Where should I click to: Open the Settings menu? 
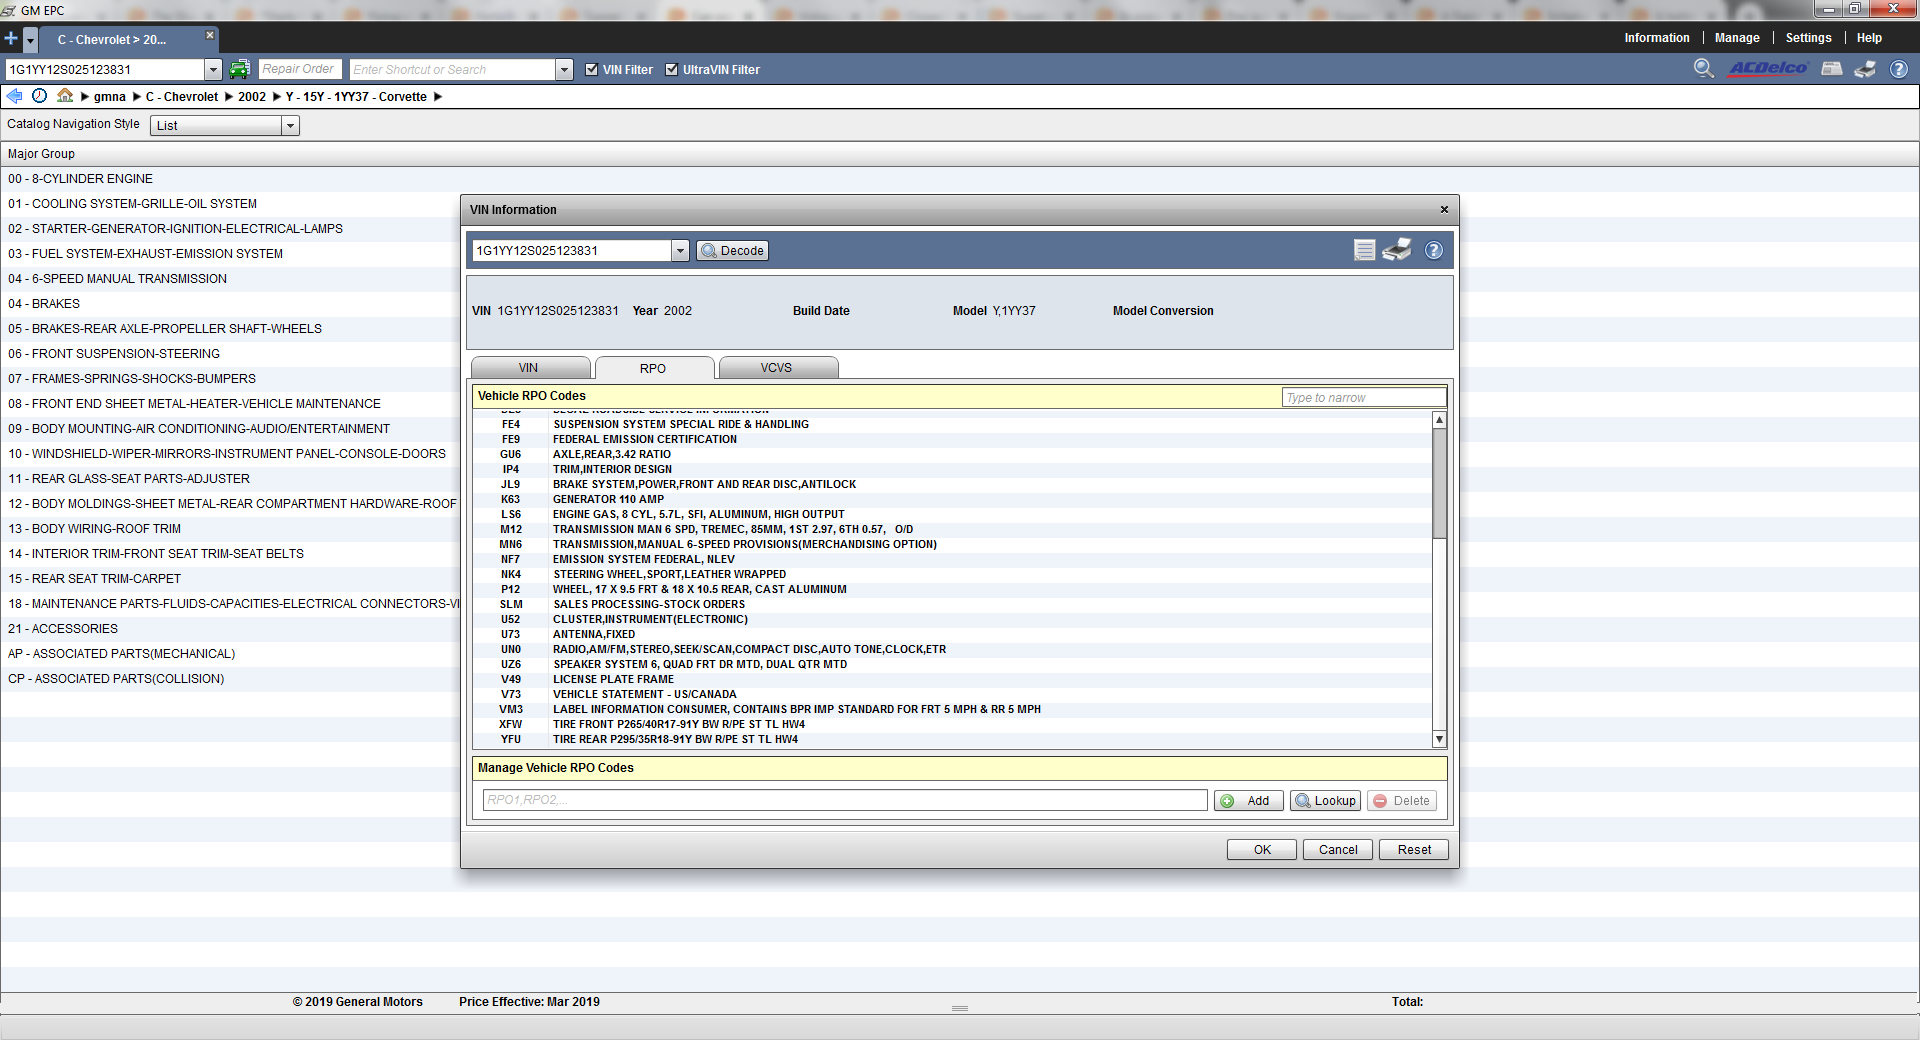[x=1808, y=38]
